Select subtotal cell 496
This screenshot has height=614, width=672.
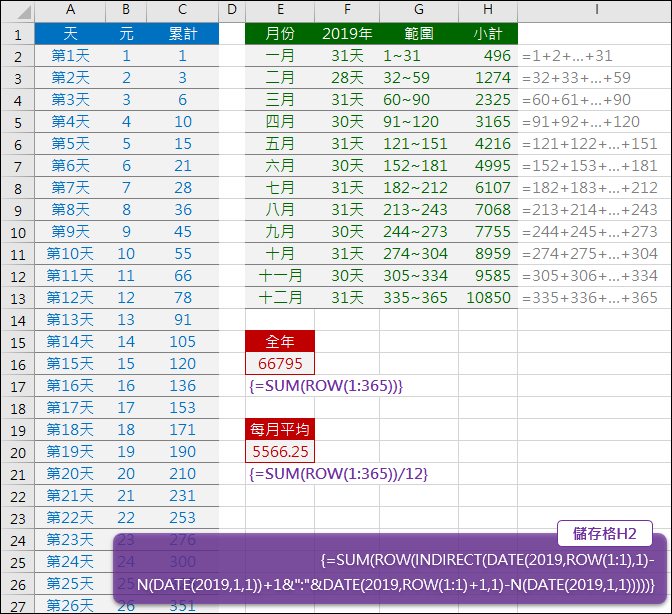[x=488, y=56]
